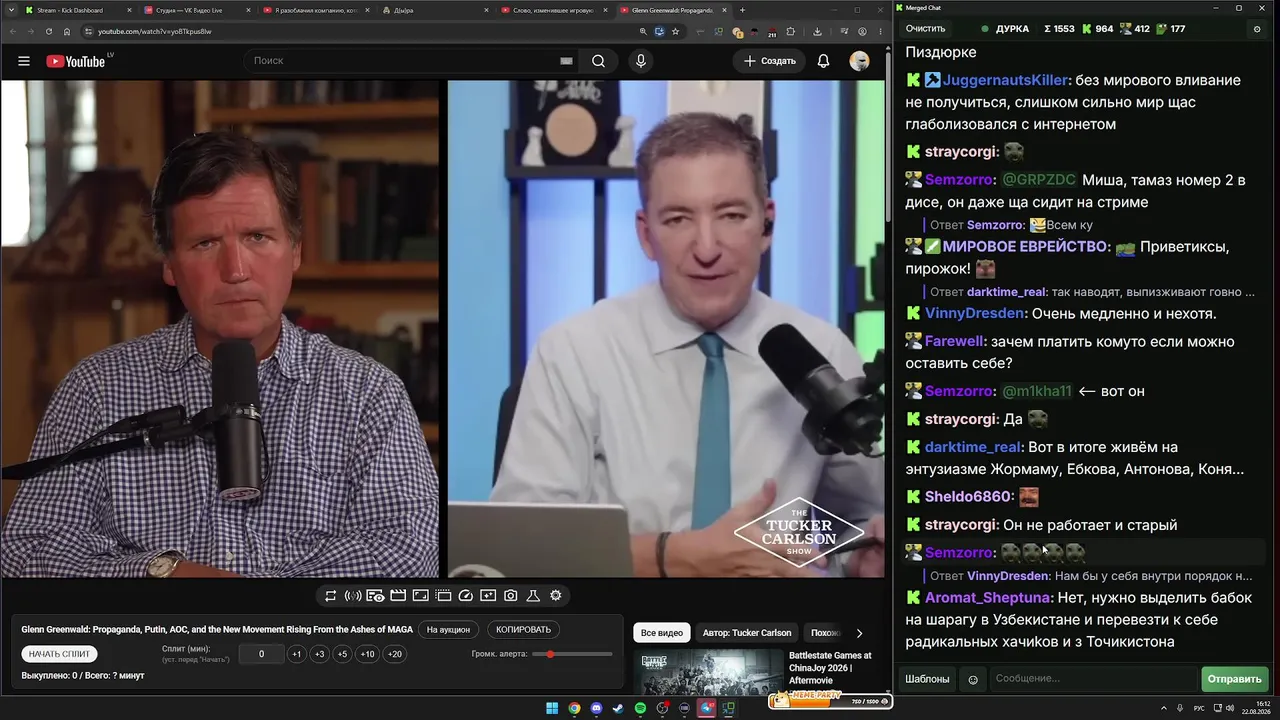Click the Aromat_Sheptuna username in chat

(988, 598)
